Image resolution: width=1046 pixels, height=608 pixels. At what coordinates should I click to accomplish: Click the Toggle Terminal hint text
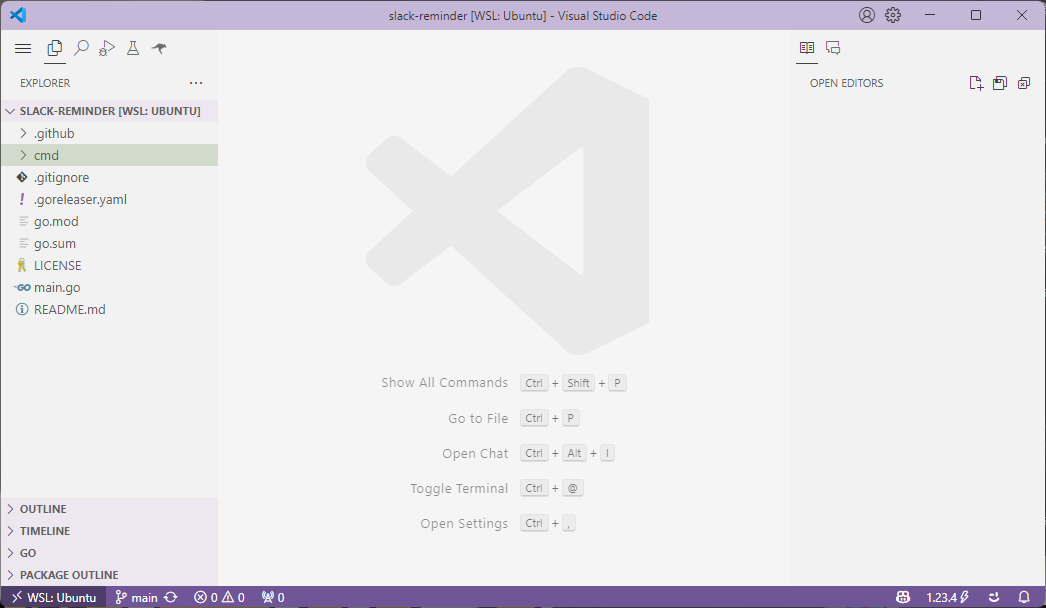click(x=459, y=489)
